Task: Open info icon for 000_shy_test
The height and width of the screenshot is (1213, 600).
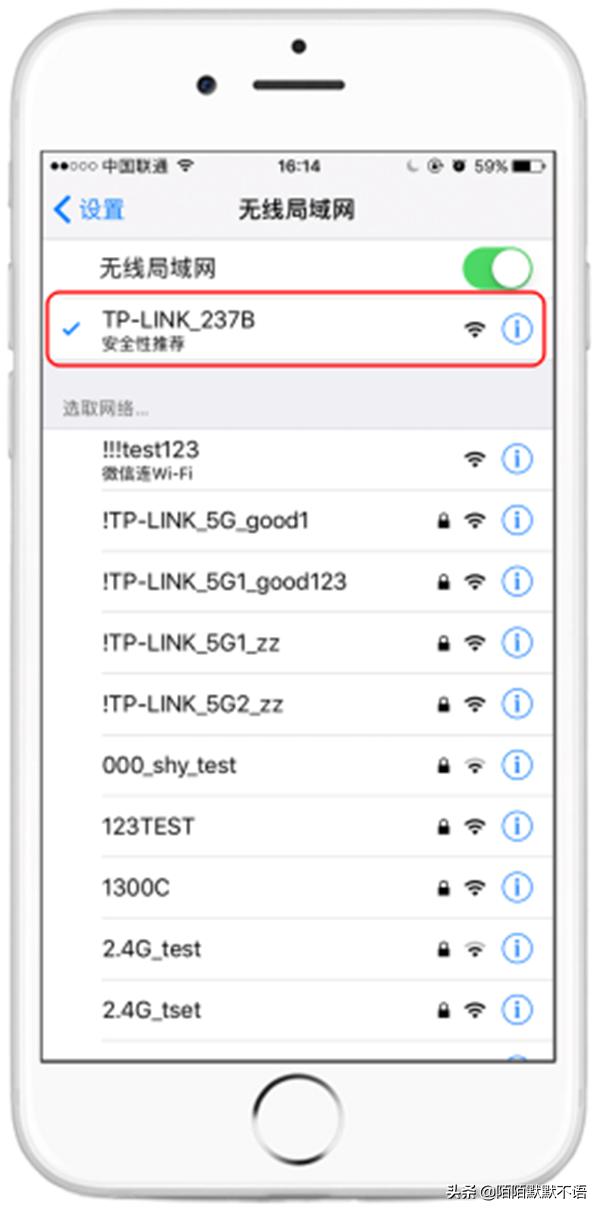Action: coord(516,765)
